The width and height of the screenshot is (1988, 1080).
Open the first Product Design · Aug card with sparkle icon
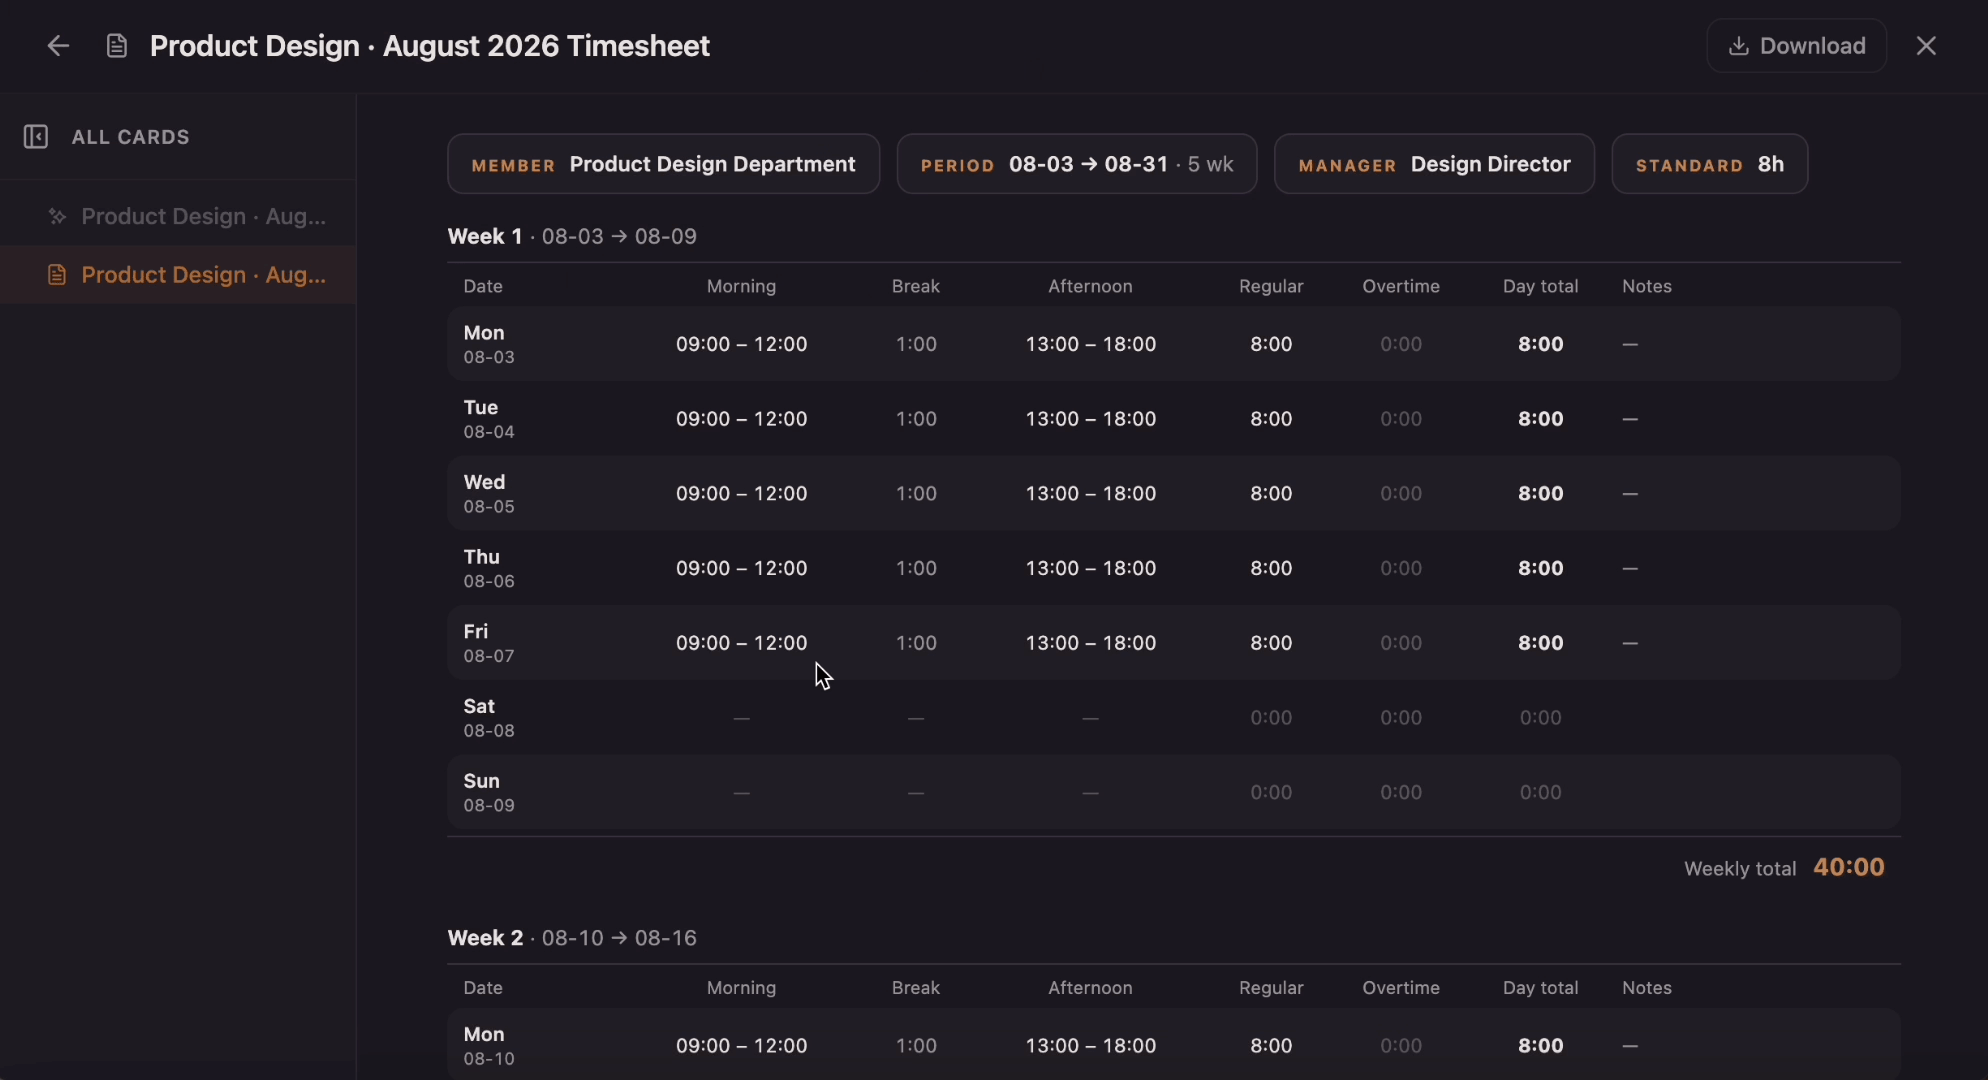178,216
